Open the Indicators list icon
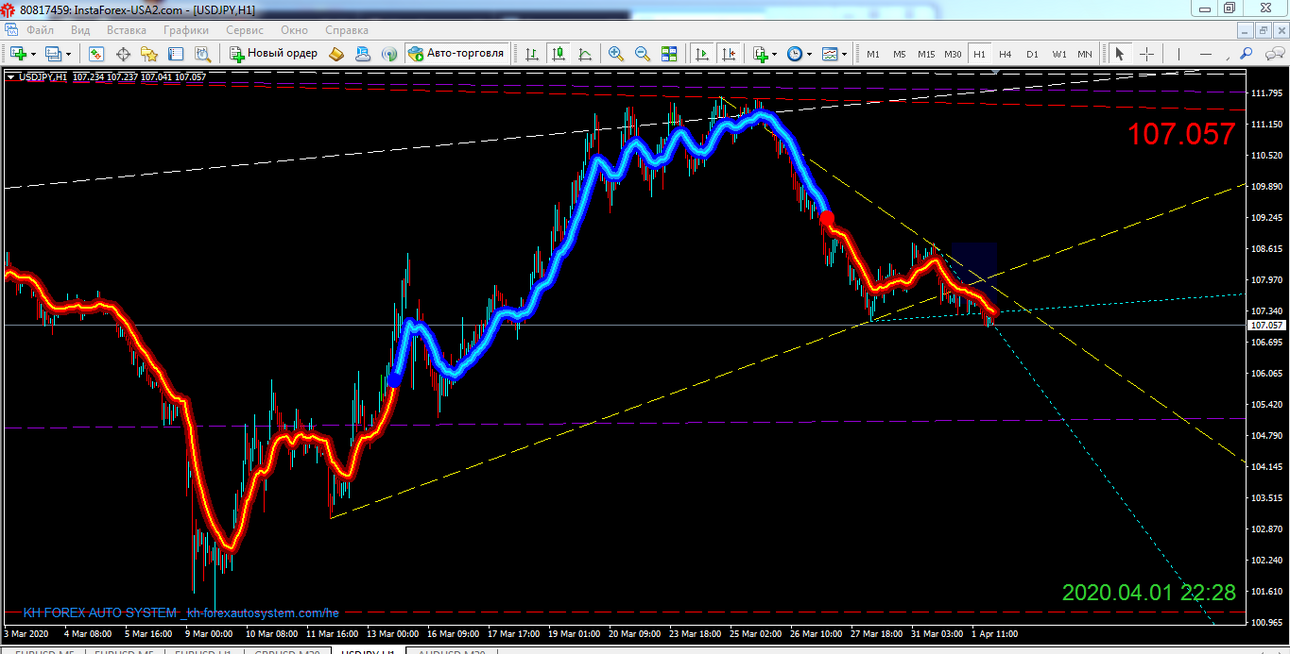1290x654 pixels. [761, 53]
